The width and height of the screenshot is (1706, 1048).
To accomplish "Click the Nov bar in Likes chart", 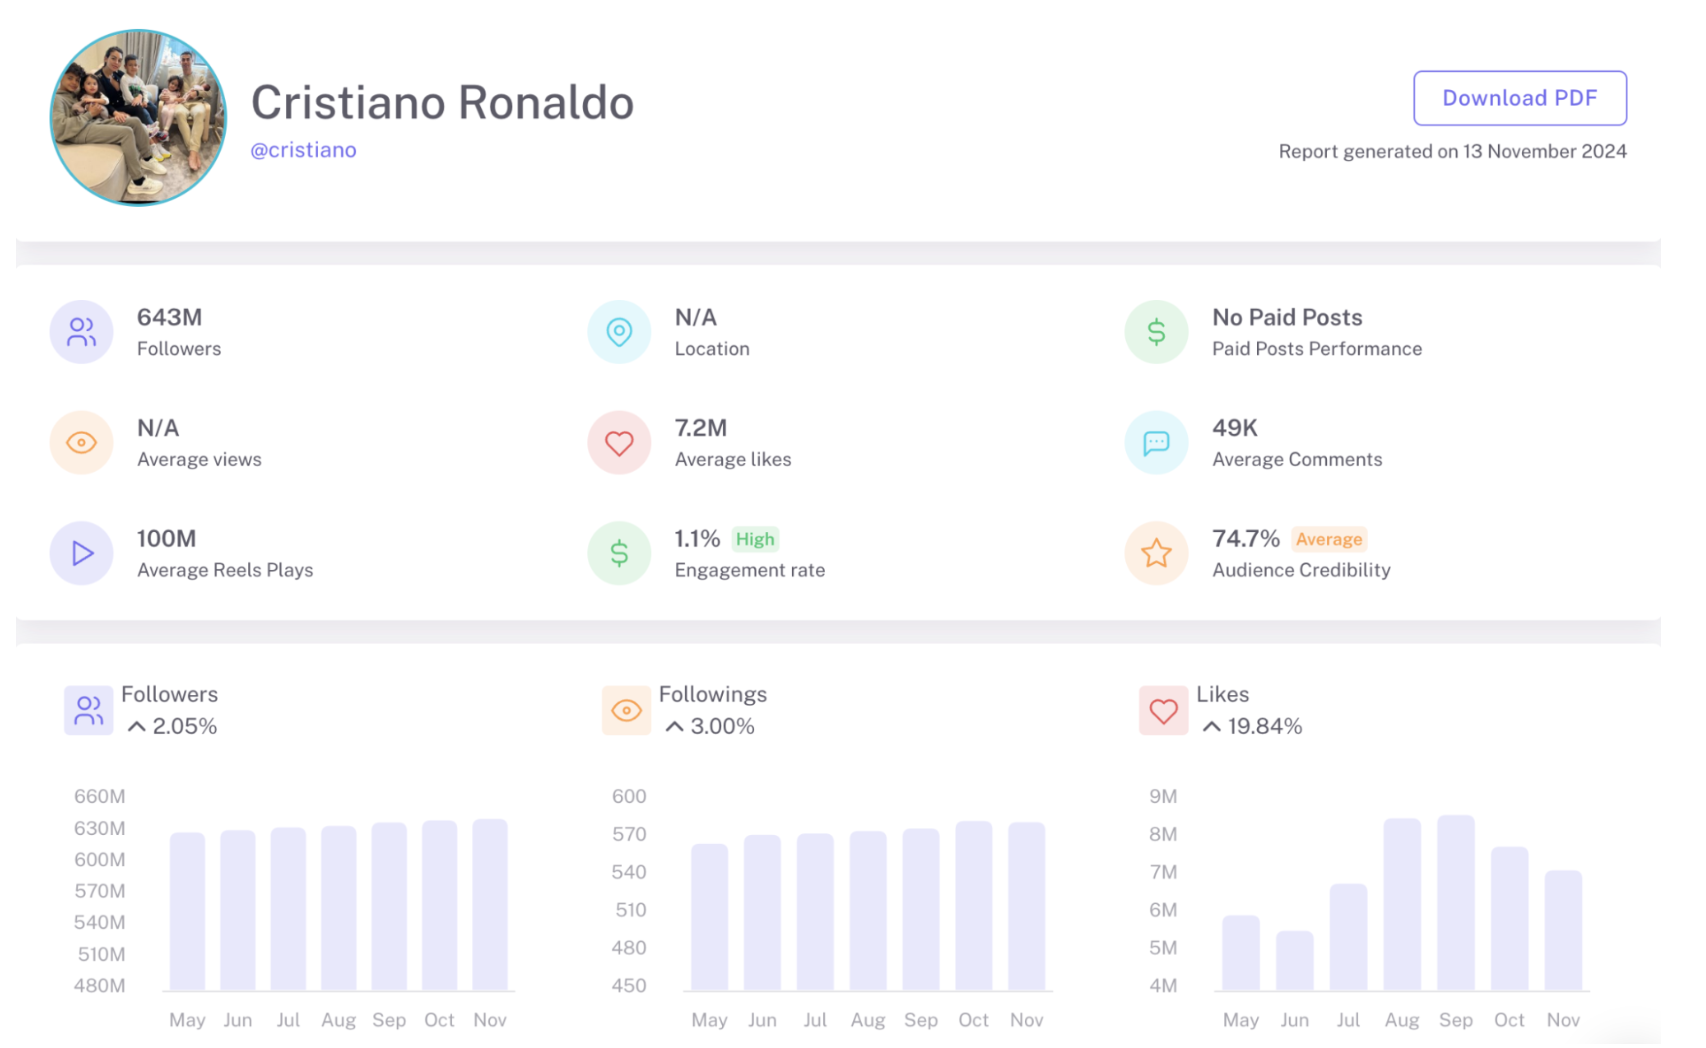I will click(1563, 931).
